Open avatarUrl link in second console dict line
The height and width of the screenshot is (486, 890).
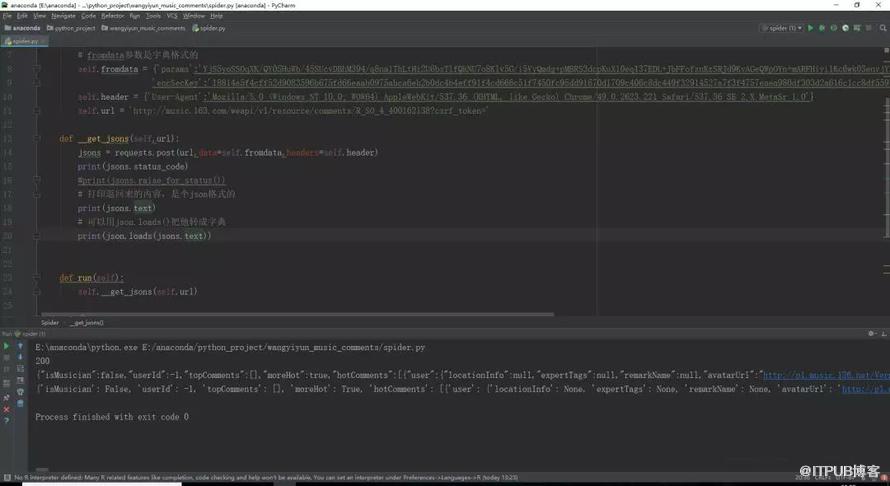866,389
